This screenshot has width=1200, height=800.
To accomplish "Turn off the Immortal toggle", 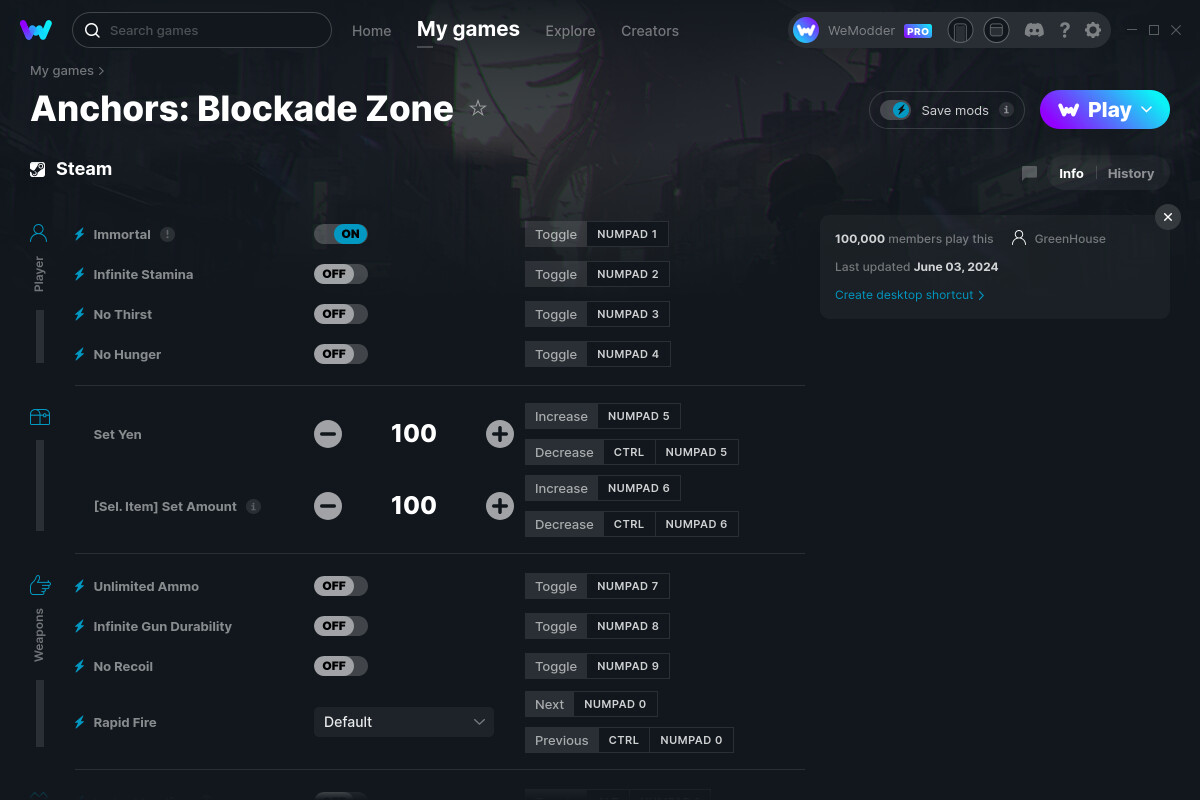I will 340,233.
